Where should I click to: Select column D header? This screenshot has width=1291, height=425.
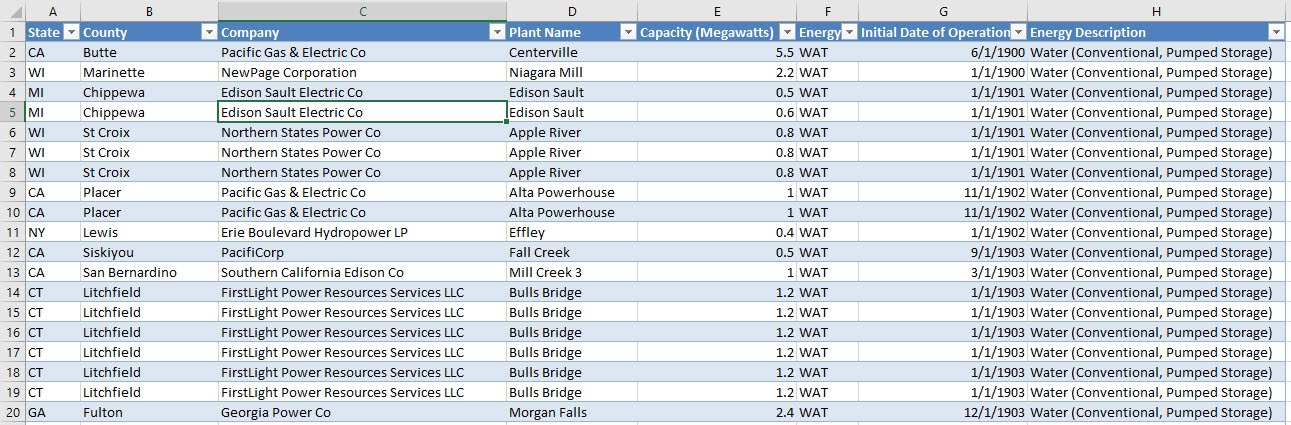pyautogui.click(x=572, y=11)
